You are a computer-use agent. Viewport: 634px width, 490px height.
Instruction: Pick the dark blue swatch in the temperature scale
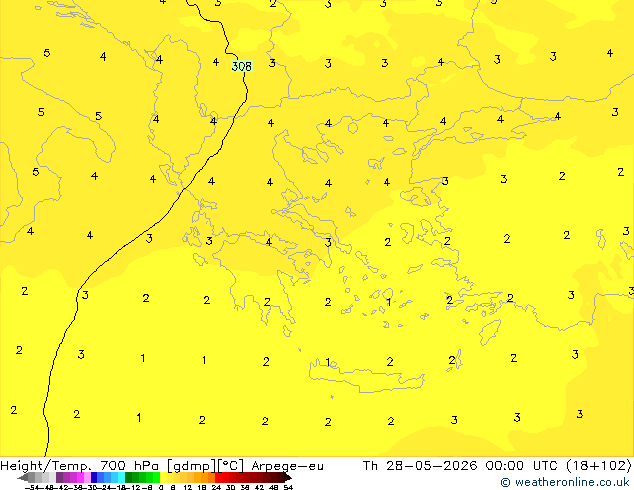(x=94, y=477)
